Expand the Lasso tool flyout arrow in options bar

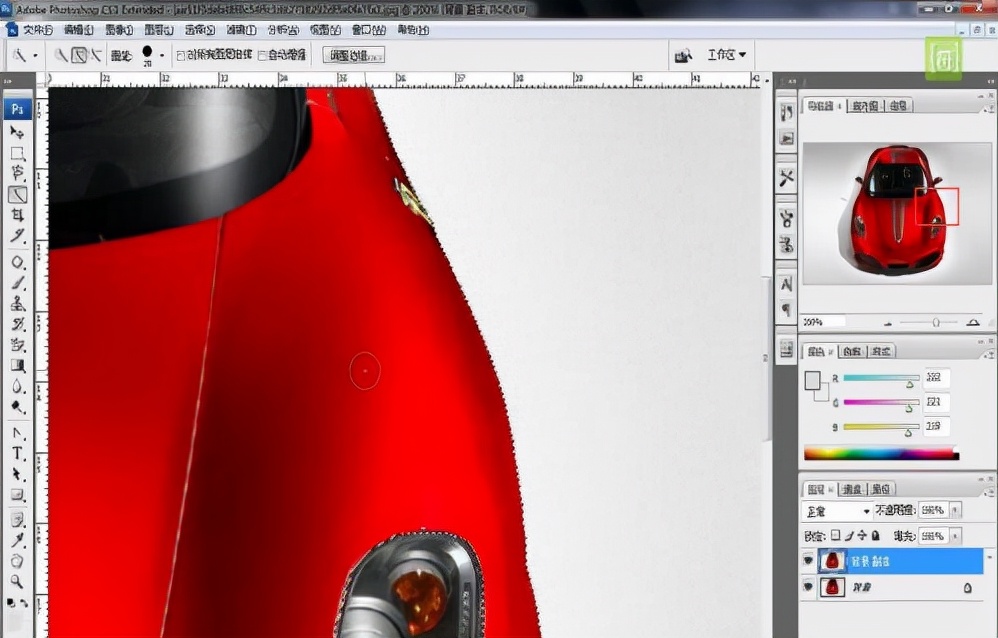pos(36,56)
